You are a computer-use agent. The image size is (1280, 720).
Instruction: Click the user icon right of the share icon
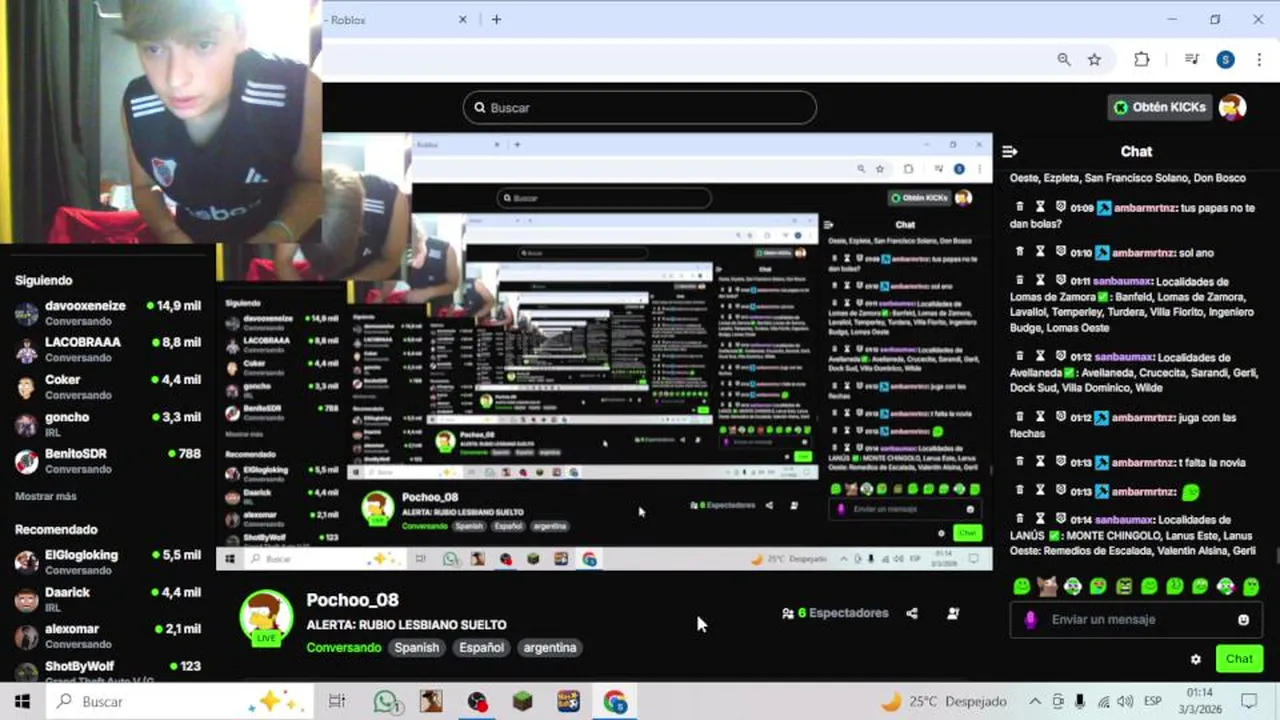953,613
